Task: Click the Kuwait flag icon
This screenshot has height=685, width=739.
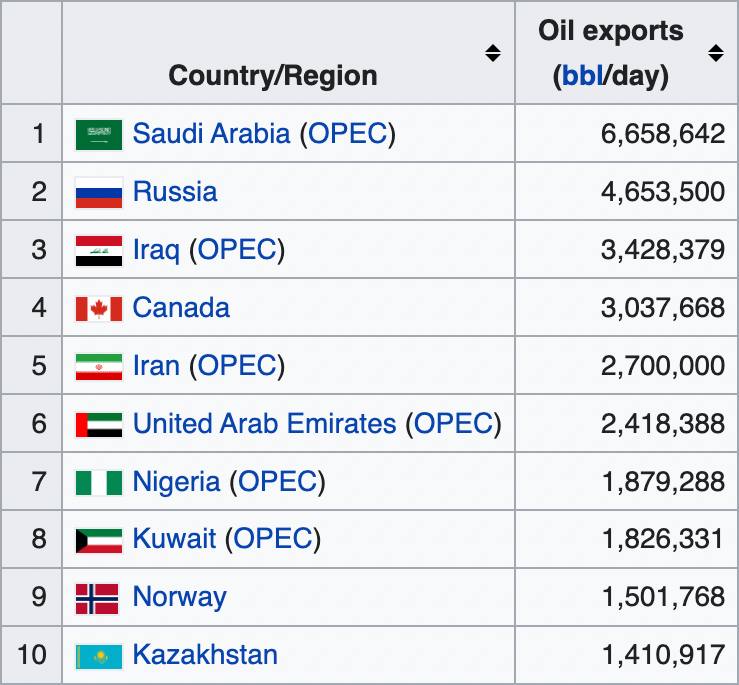Action: [x=99, y=541]
